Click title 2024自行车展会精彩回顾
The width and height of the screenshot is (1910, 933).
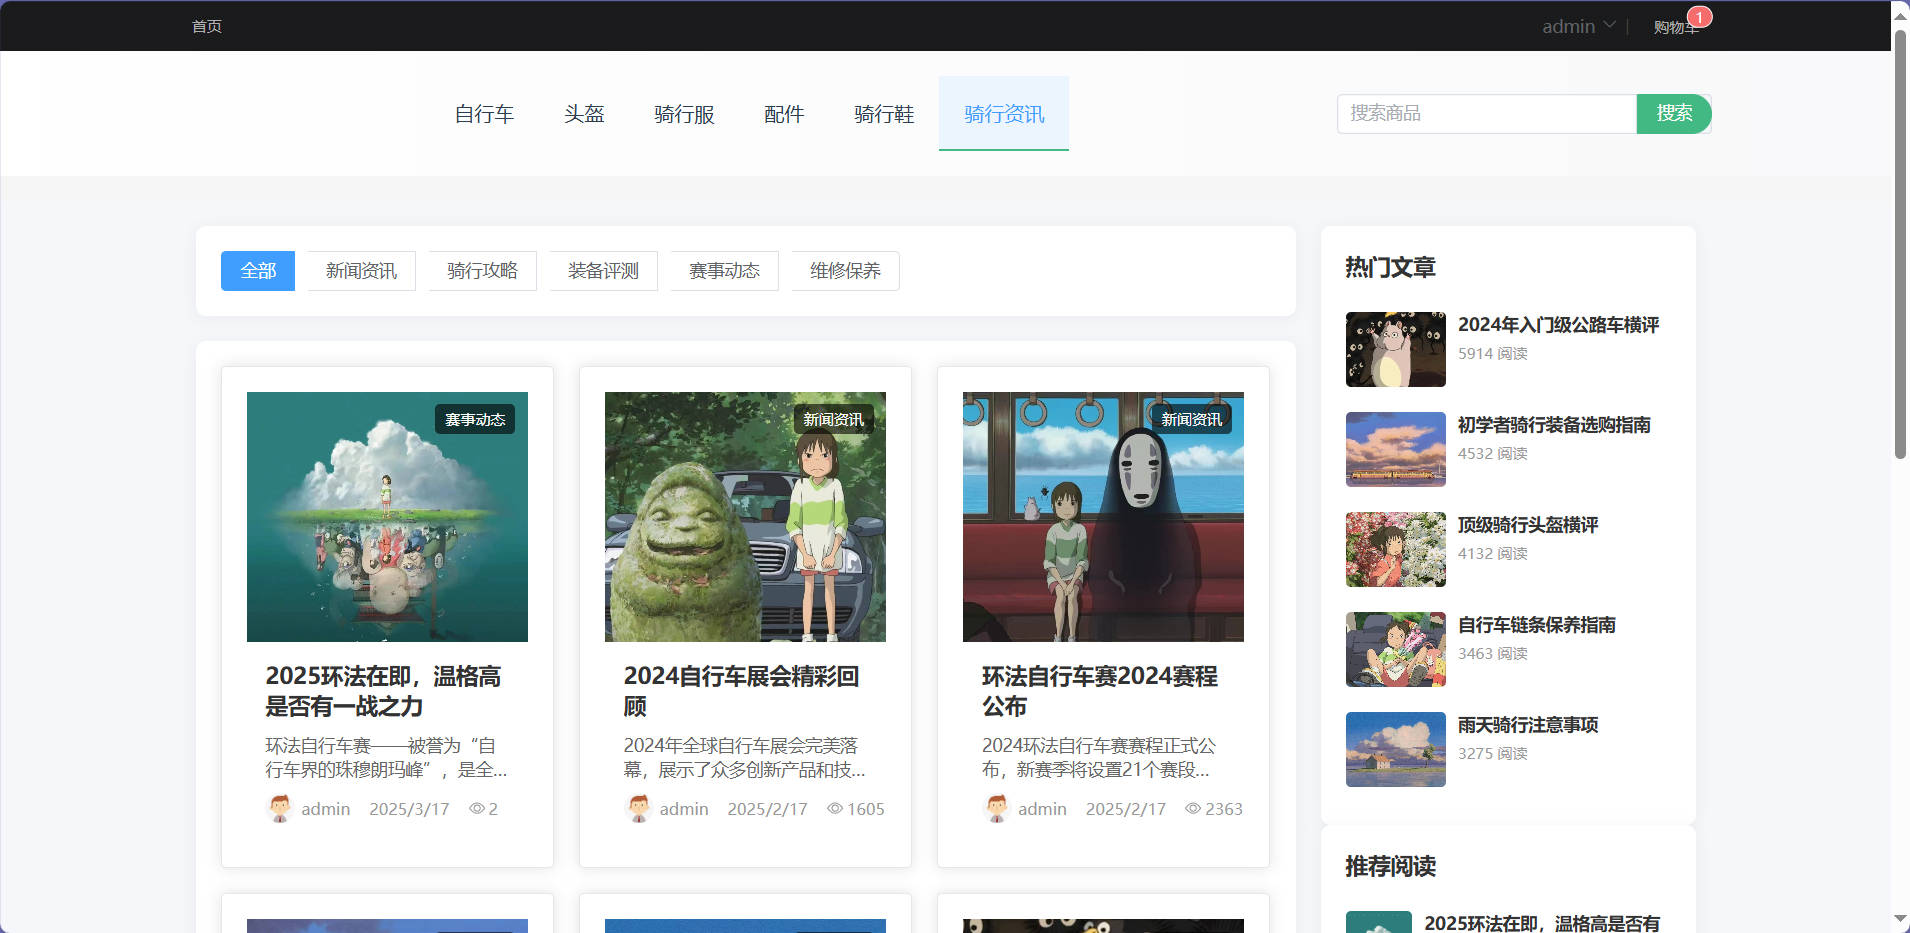tap(741, 691)
